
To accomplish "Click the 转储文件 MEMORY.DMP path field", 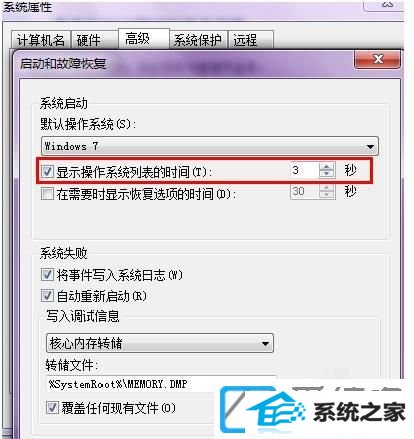I will pyautogui.click(x=162, y=384).
